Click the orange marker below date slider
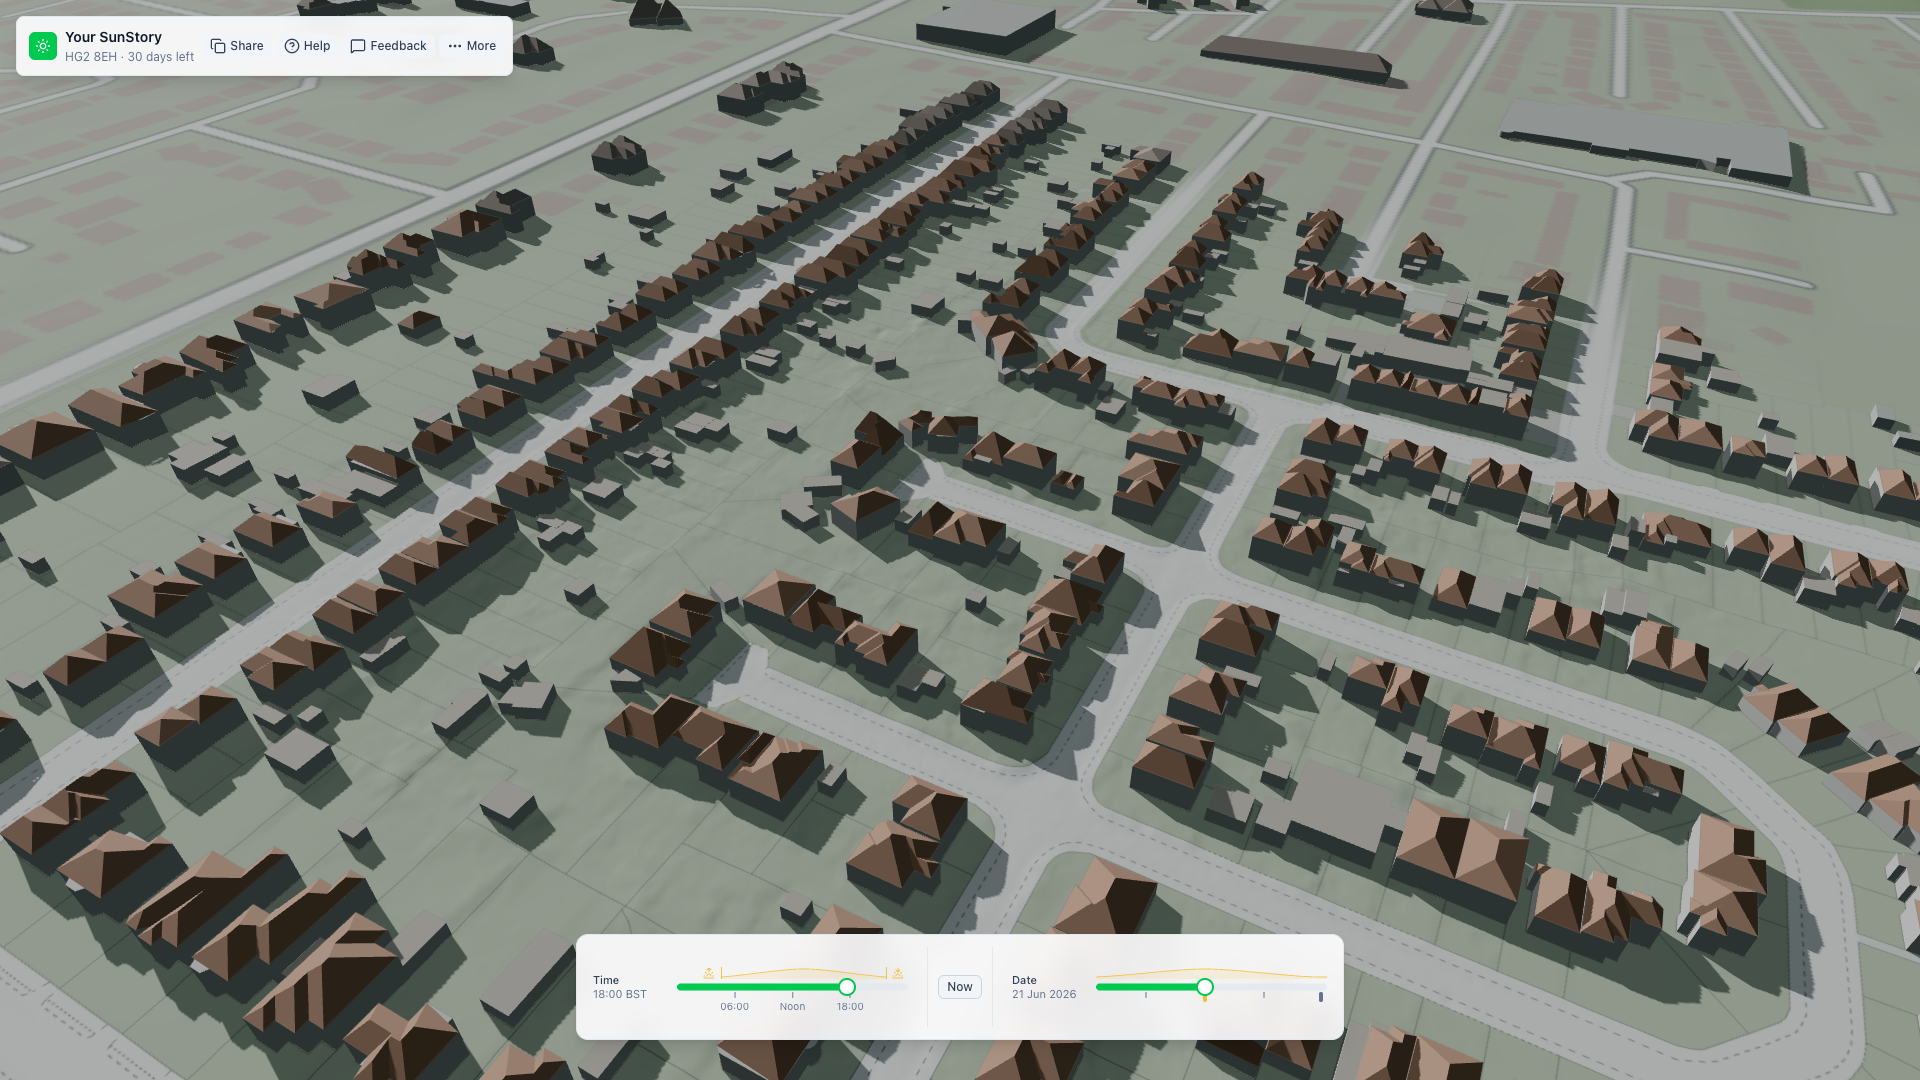1920x1080 pixels. [x=1205, y=998]
